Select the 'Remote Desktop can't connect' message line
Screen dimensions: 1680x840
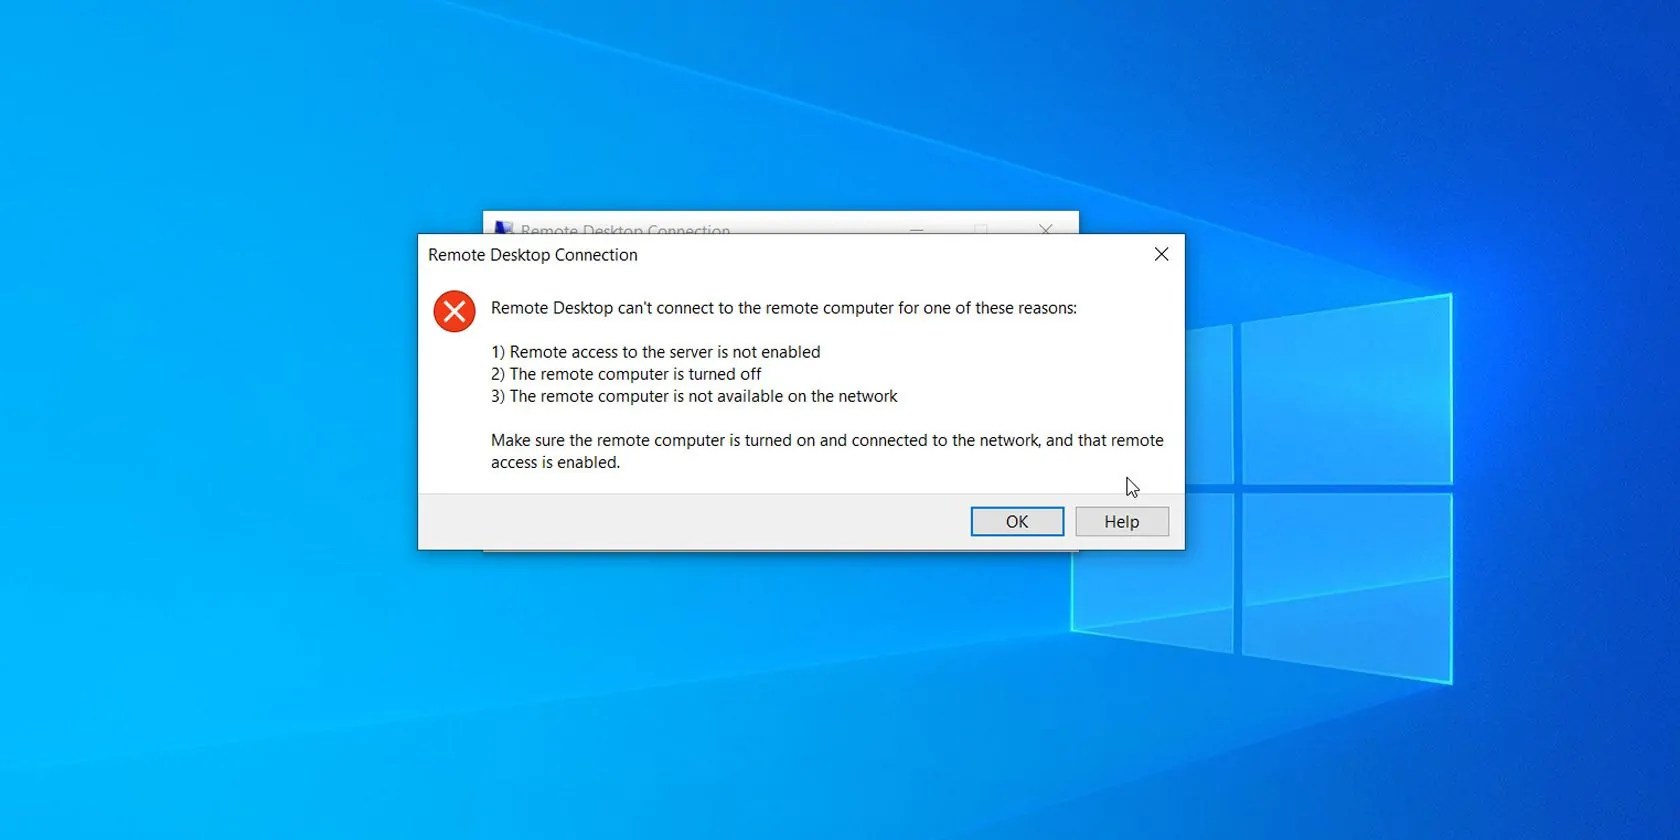784,308
